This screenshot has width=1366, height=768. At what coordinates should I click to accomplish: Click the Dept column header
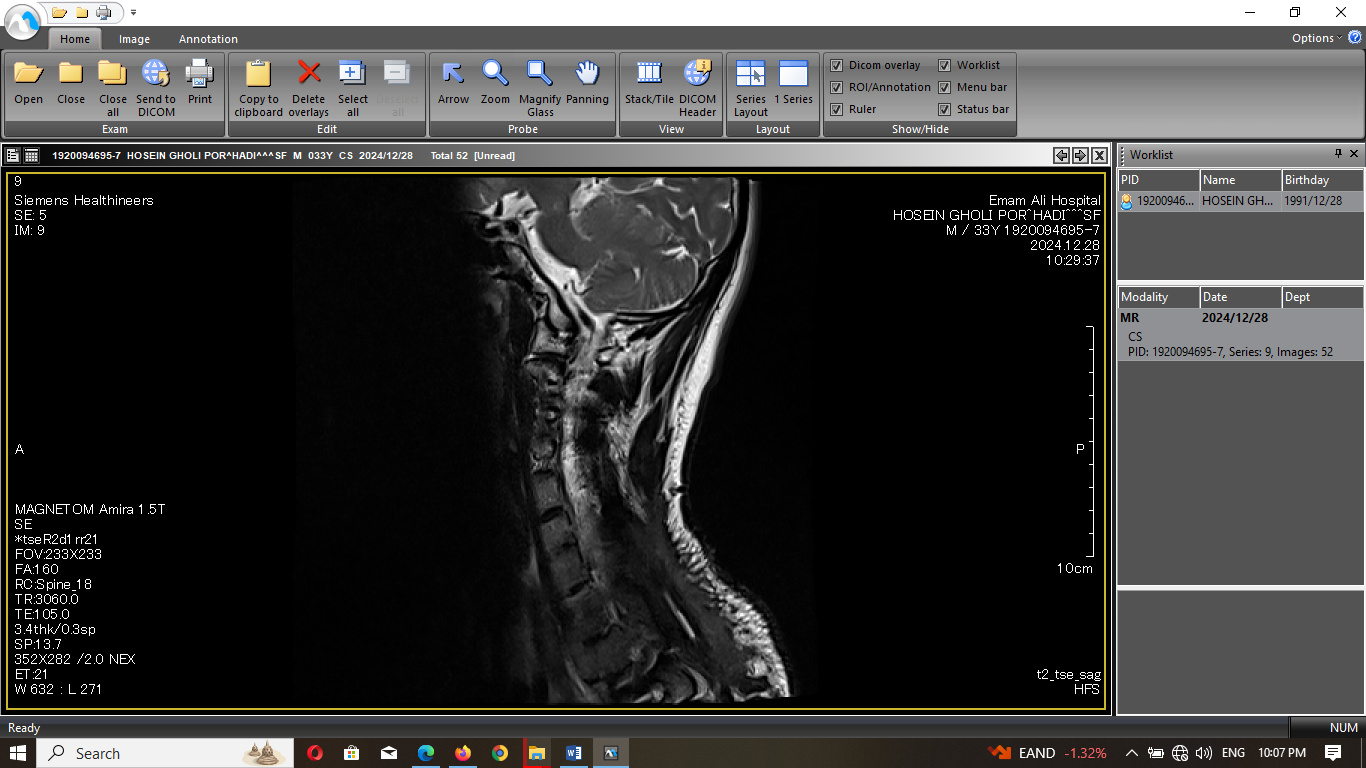point(1323,297)
